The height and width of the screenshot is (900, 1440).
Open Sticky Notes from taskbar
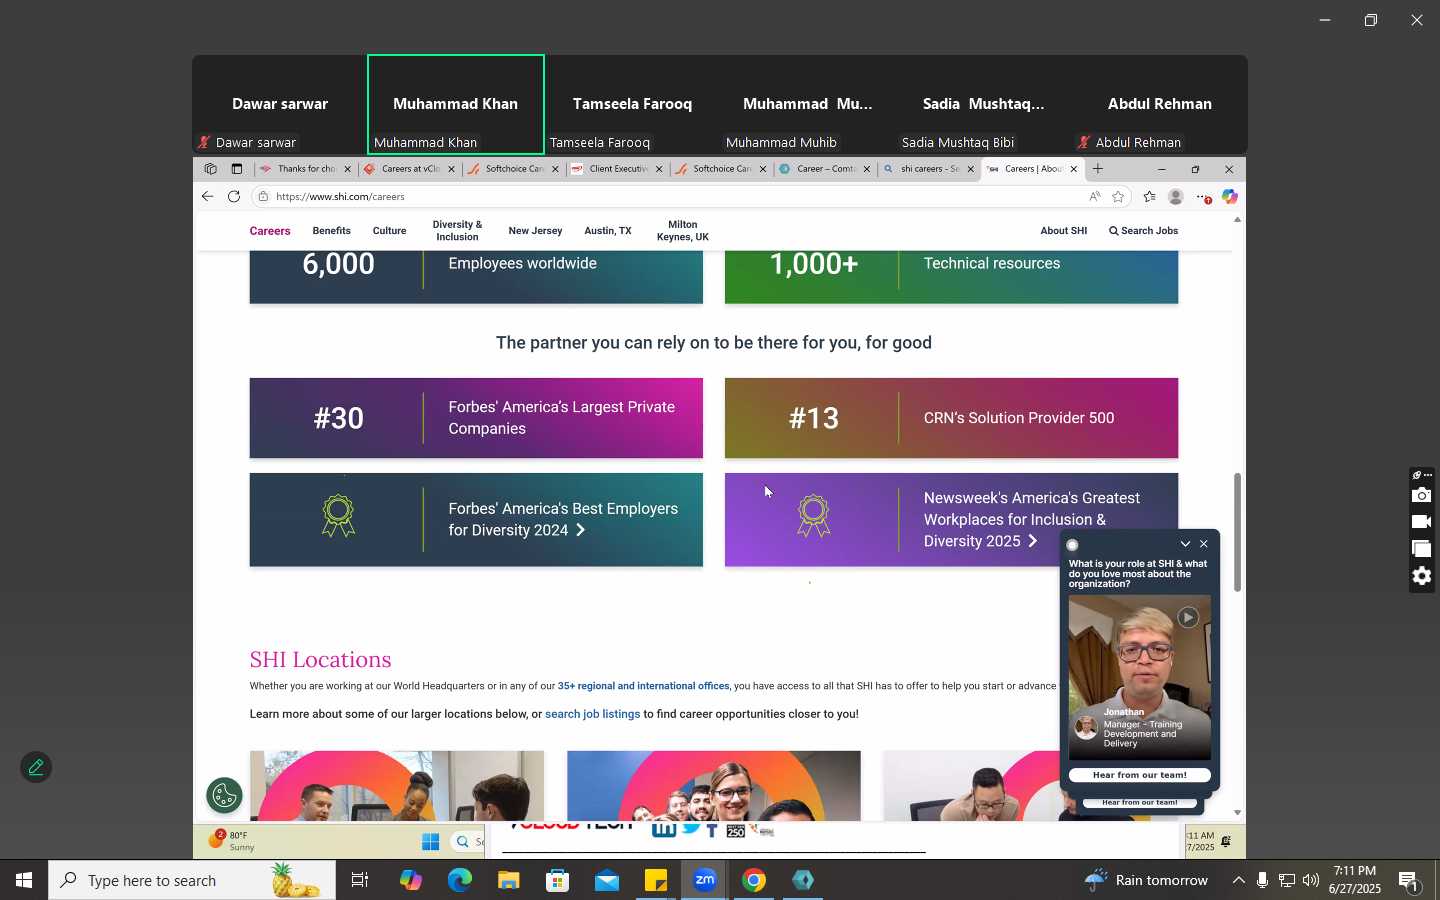pyautogui.click(x=655, y=880)
